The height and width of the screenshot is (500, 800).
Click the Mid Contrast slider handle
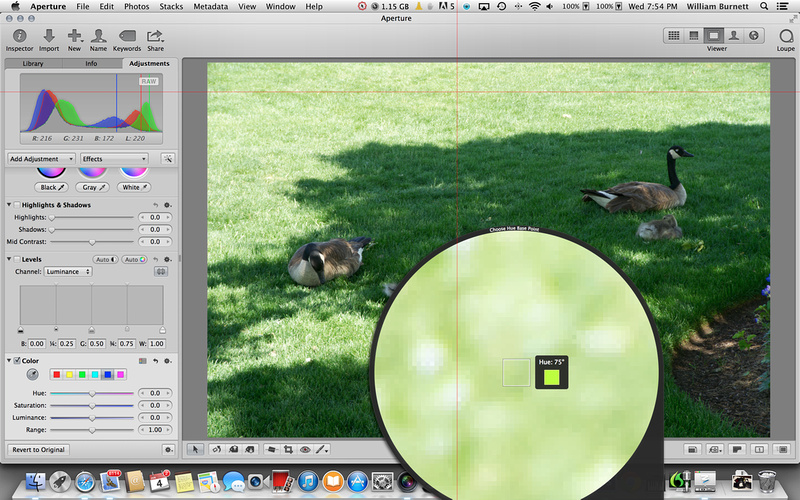click(x=92, y=242)
